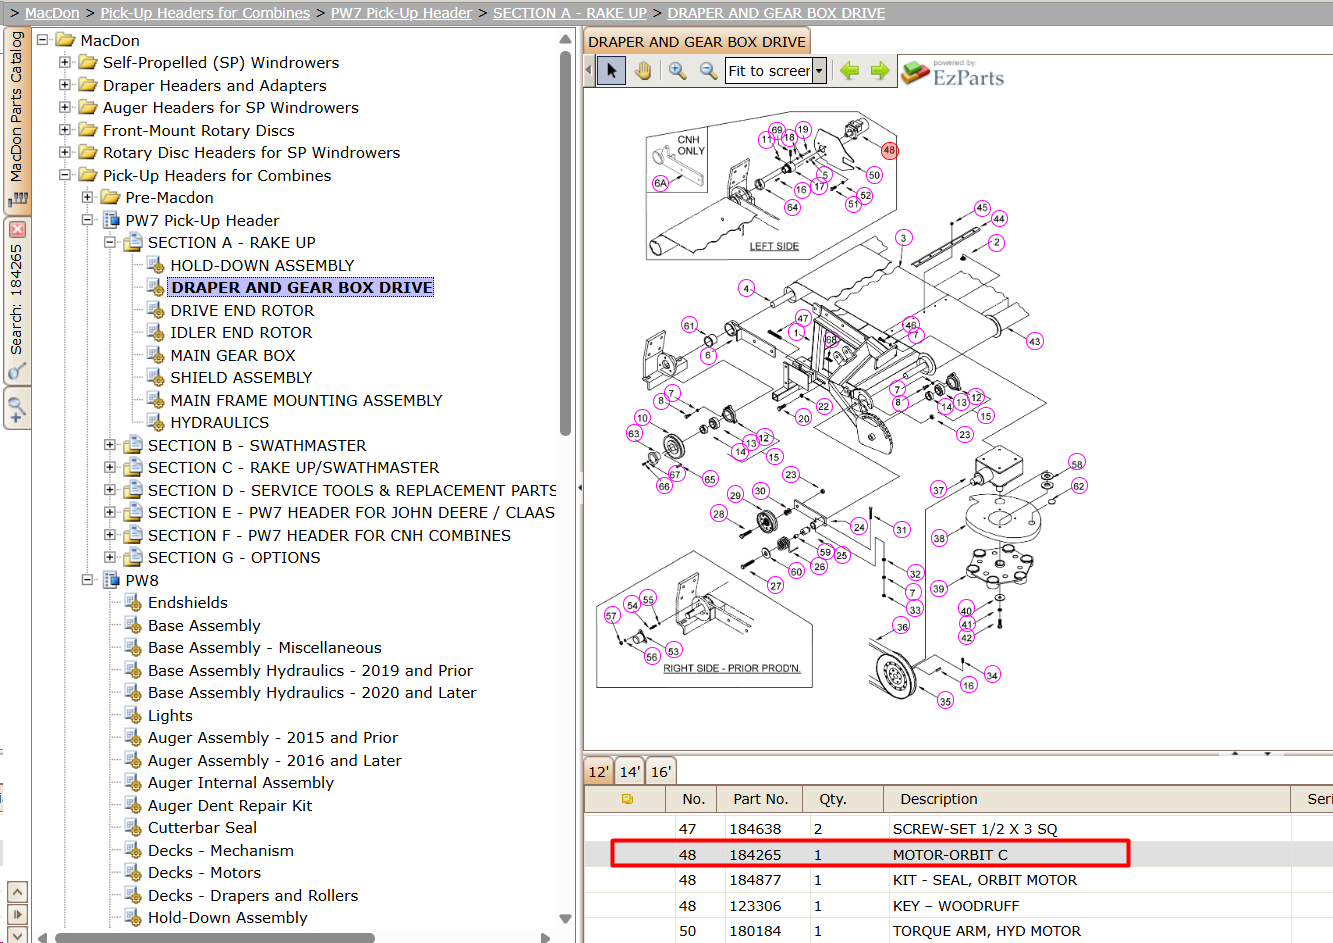Click the zoom in magnifier
This screenshot has height=943, width=1333.
[x=678, y=70]
